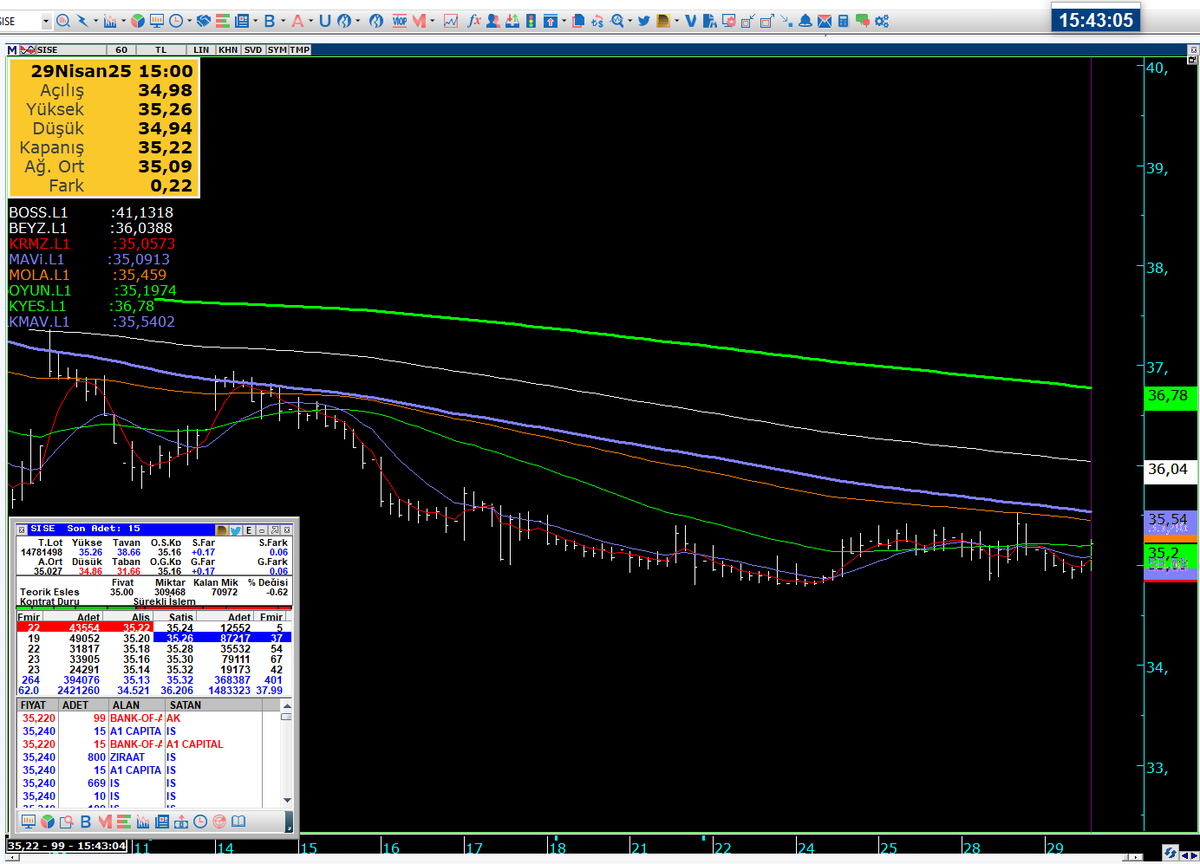The width and height of the screenshot is (1200, 864).
Task: Click the 60 period button on chart header
Action: tap(121, 49)
